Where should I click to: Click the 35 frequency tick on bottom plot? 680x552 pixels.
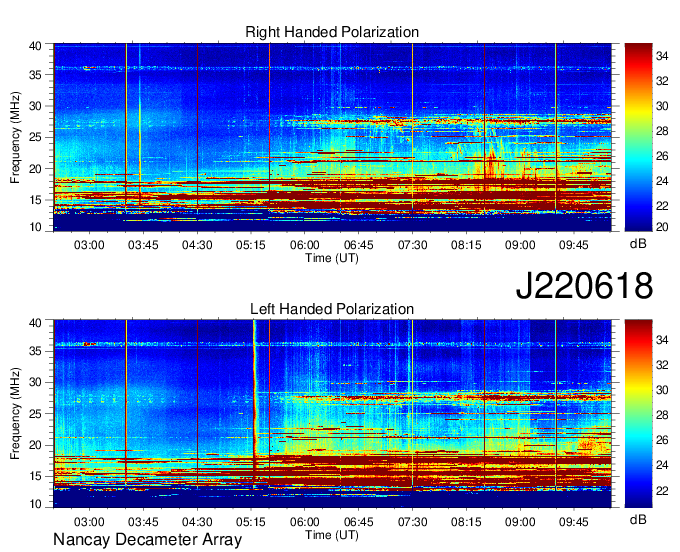pyautogui.click(x=35, y=351)
